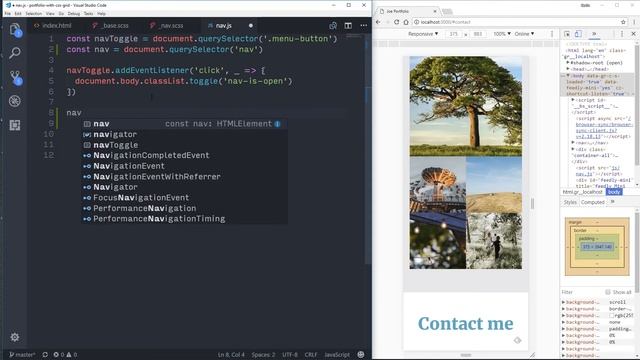Click the info icon beside nav suggestion details
Viewport: 640px width, 360px height.
point(278,124)
